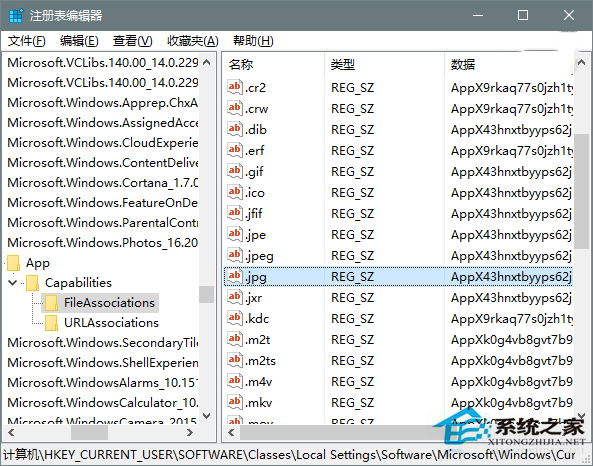Click the App folder icon in tree
593x466 pixels.
tap(14, 263)
